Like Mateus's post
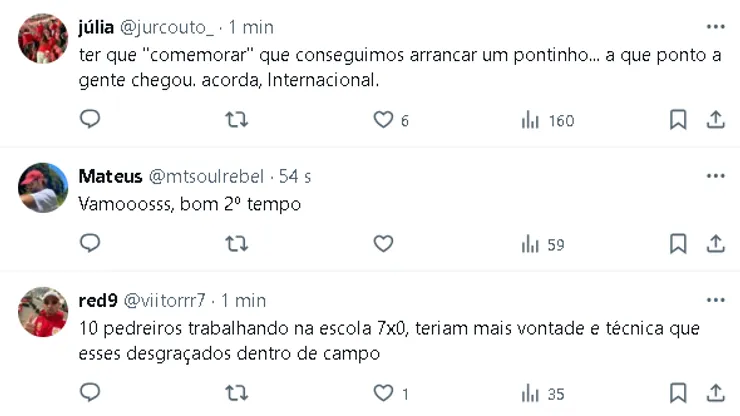This screenshot has width=740, height=416. (383, 243)
